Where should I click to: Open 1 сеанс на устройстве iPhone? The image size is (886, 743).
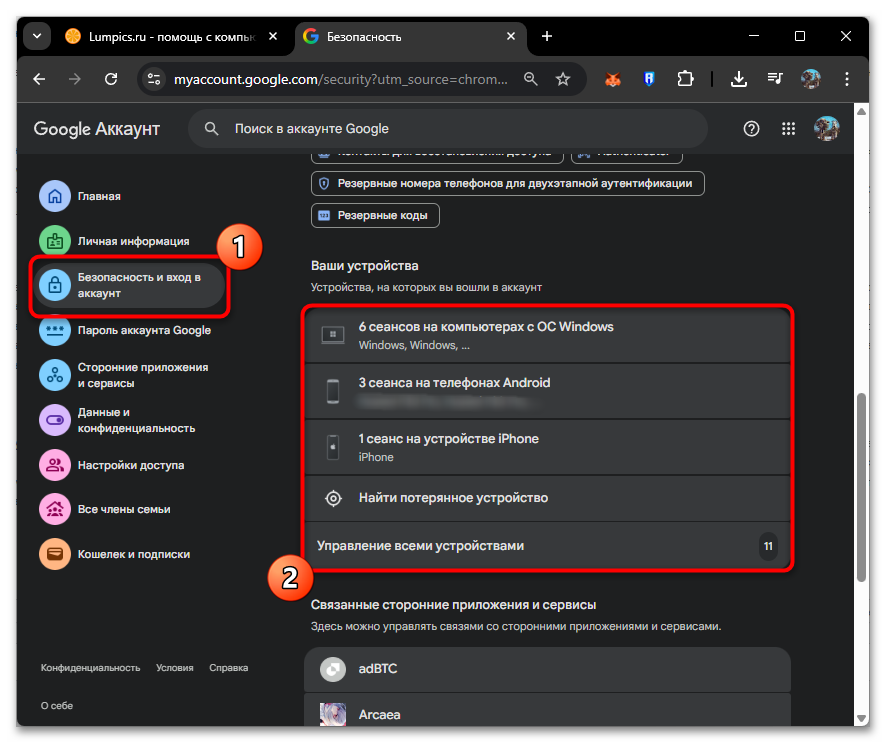547,447
